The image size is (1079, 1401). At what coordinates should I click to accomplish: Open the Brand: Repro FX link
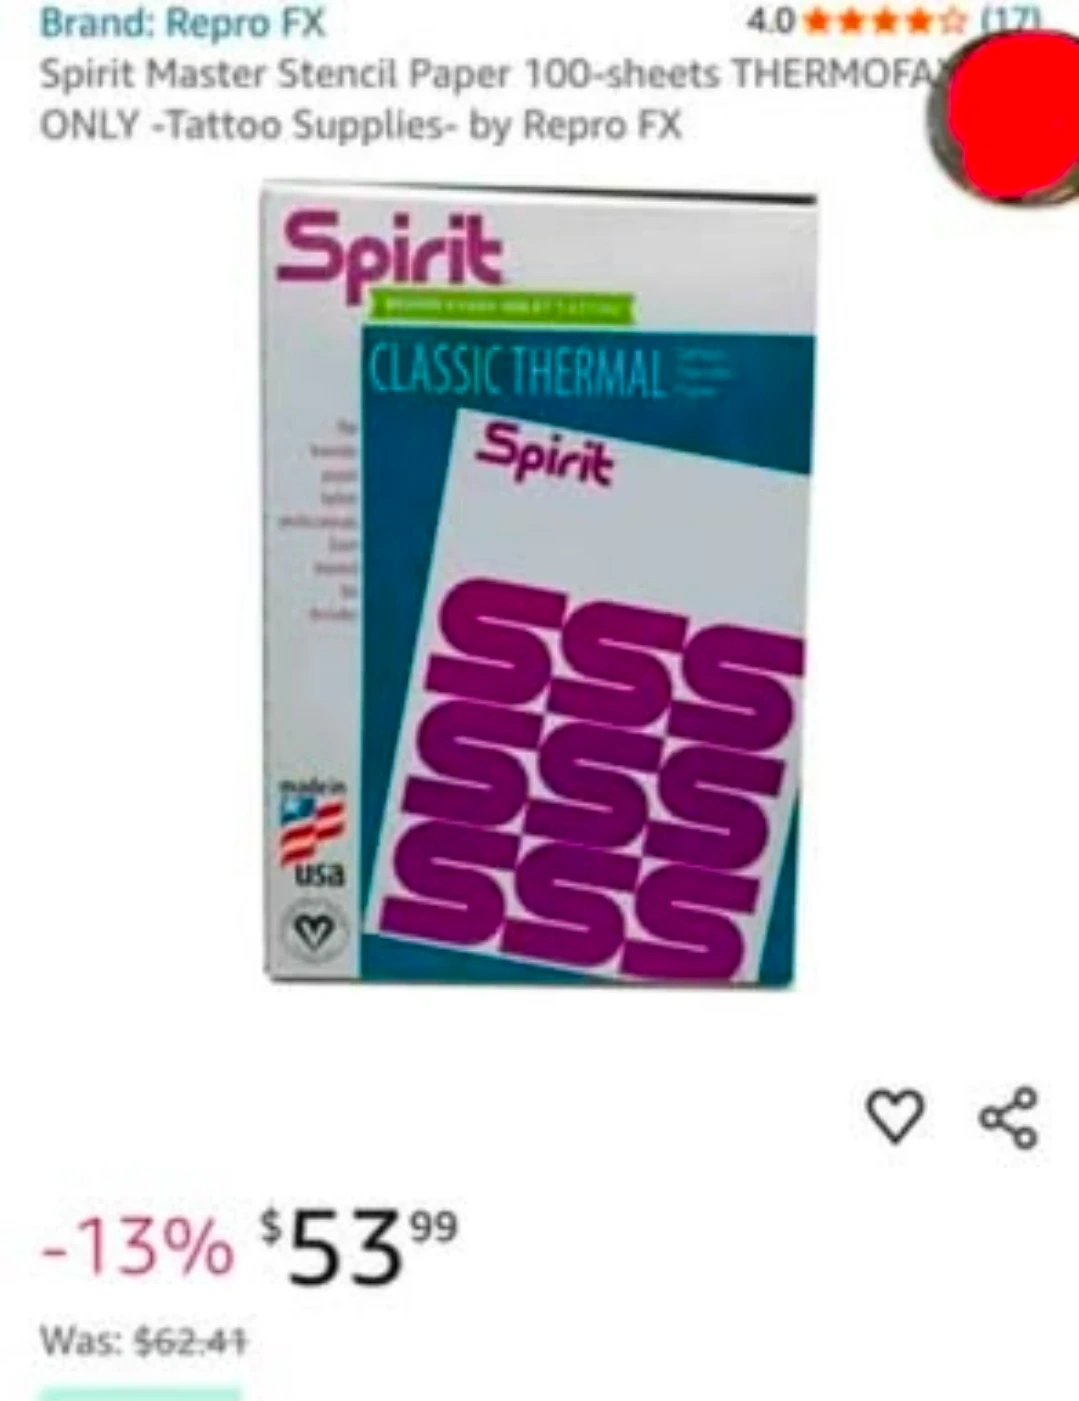pos(182,23)
